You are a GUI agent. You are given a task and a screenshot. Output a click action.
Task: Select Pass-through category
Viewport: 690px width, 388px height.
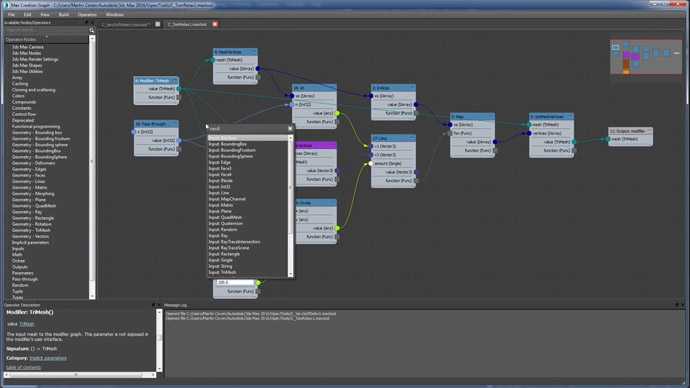click(25, 279)
